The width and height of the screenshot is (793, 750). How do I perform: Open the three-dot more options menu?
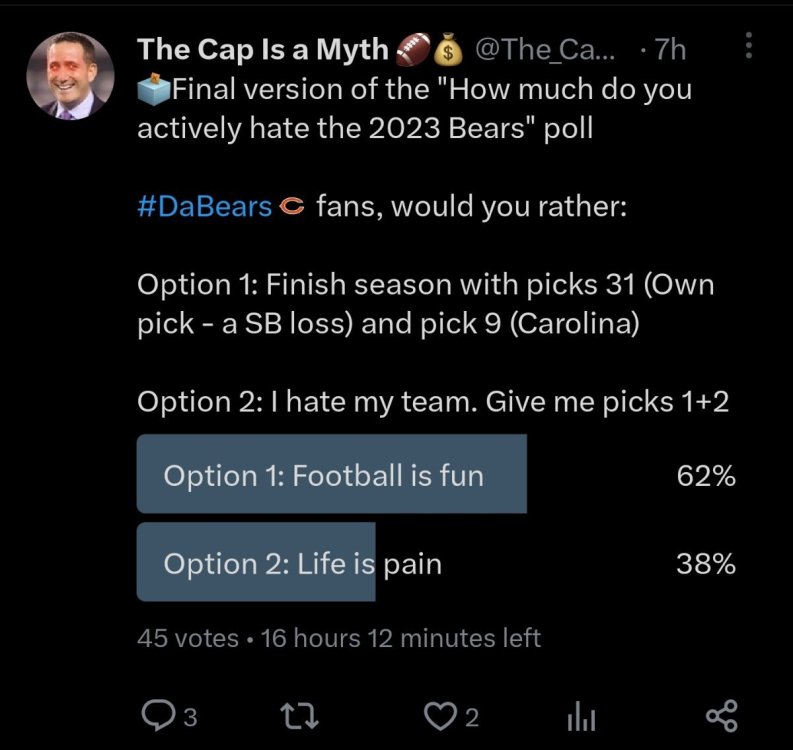[x=751, y=46]
